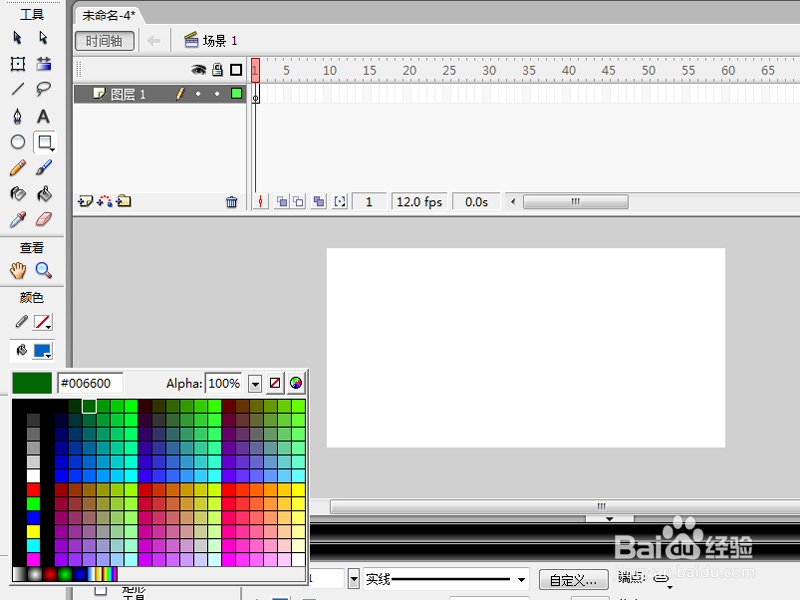Image resolution: width=800 pixels, height=600 pixels.
Task: Select the Hand tool
Action: pos(18,270)
